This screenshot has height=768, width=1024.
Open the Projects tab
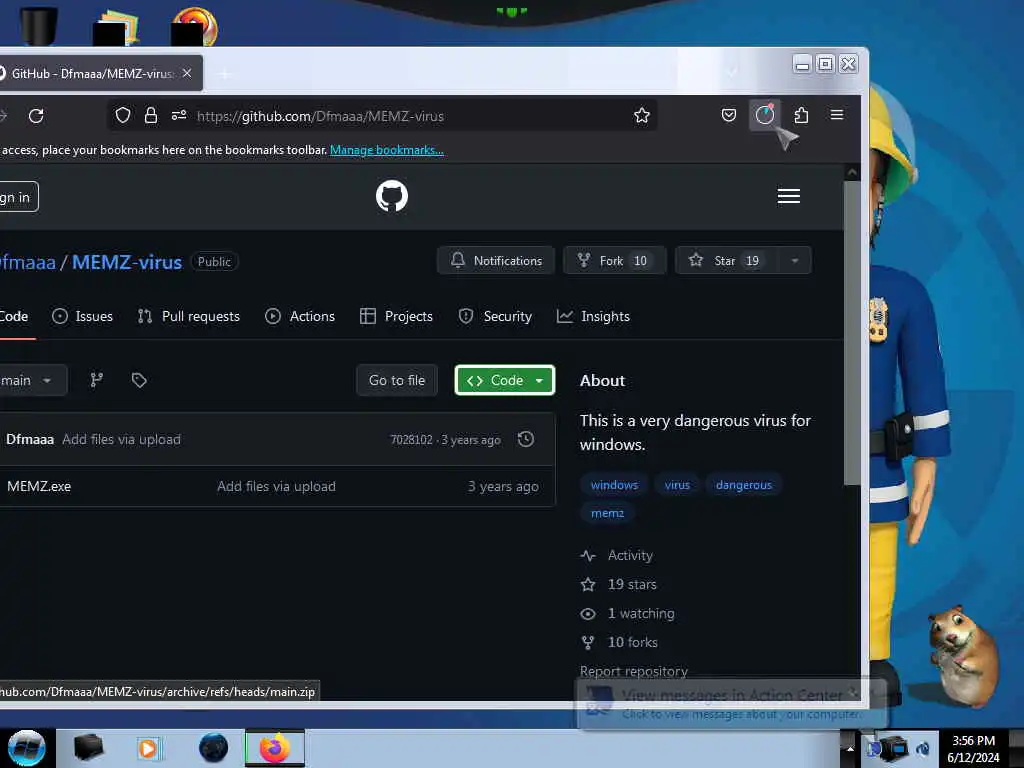(396, 316)
